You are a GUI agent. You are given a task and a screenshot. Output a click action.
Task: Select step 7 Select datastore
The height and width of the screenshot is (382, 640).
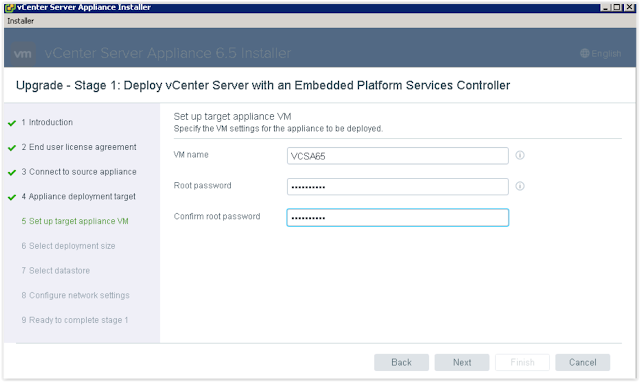pyautogui.click(x=56, y=271)
